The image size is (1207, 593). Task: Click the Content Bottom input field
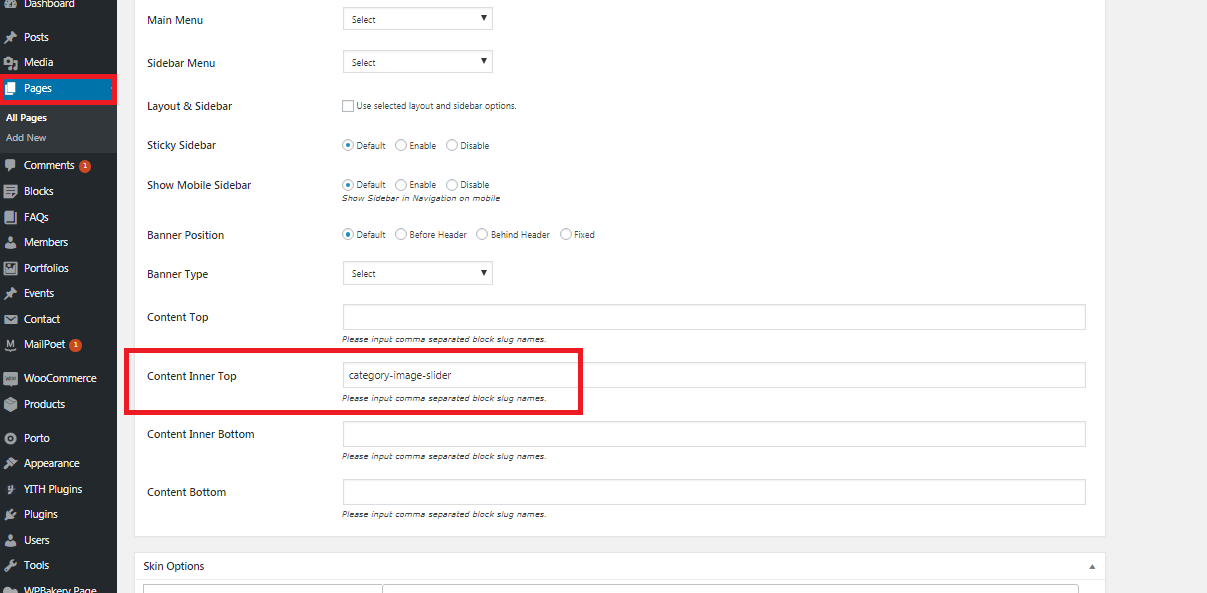714,492
